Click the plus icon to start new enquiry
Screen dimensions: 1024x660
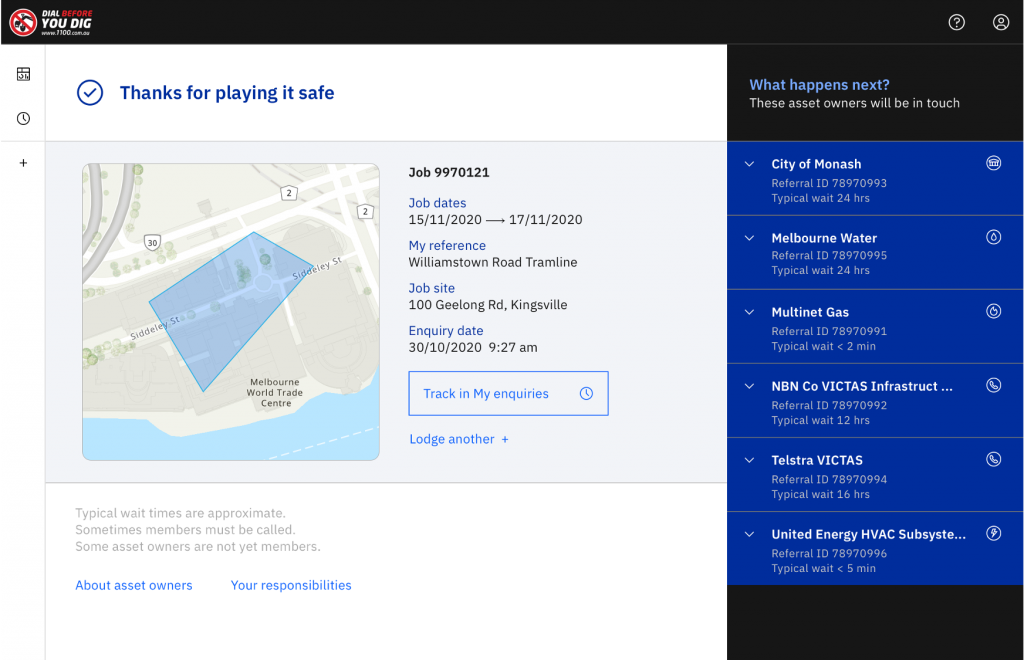tap(22, 162)
